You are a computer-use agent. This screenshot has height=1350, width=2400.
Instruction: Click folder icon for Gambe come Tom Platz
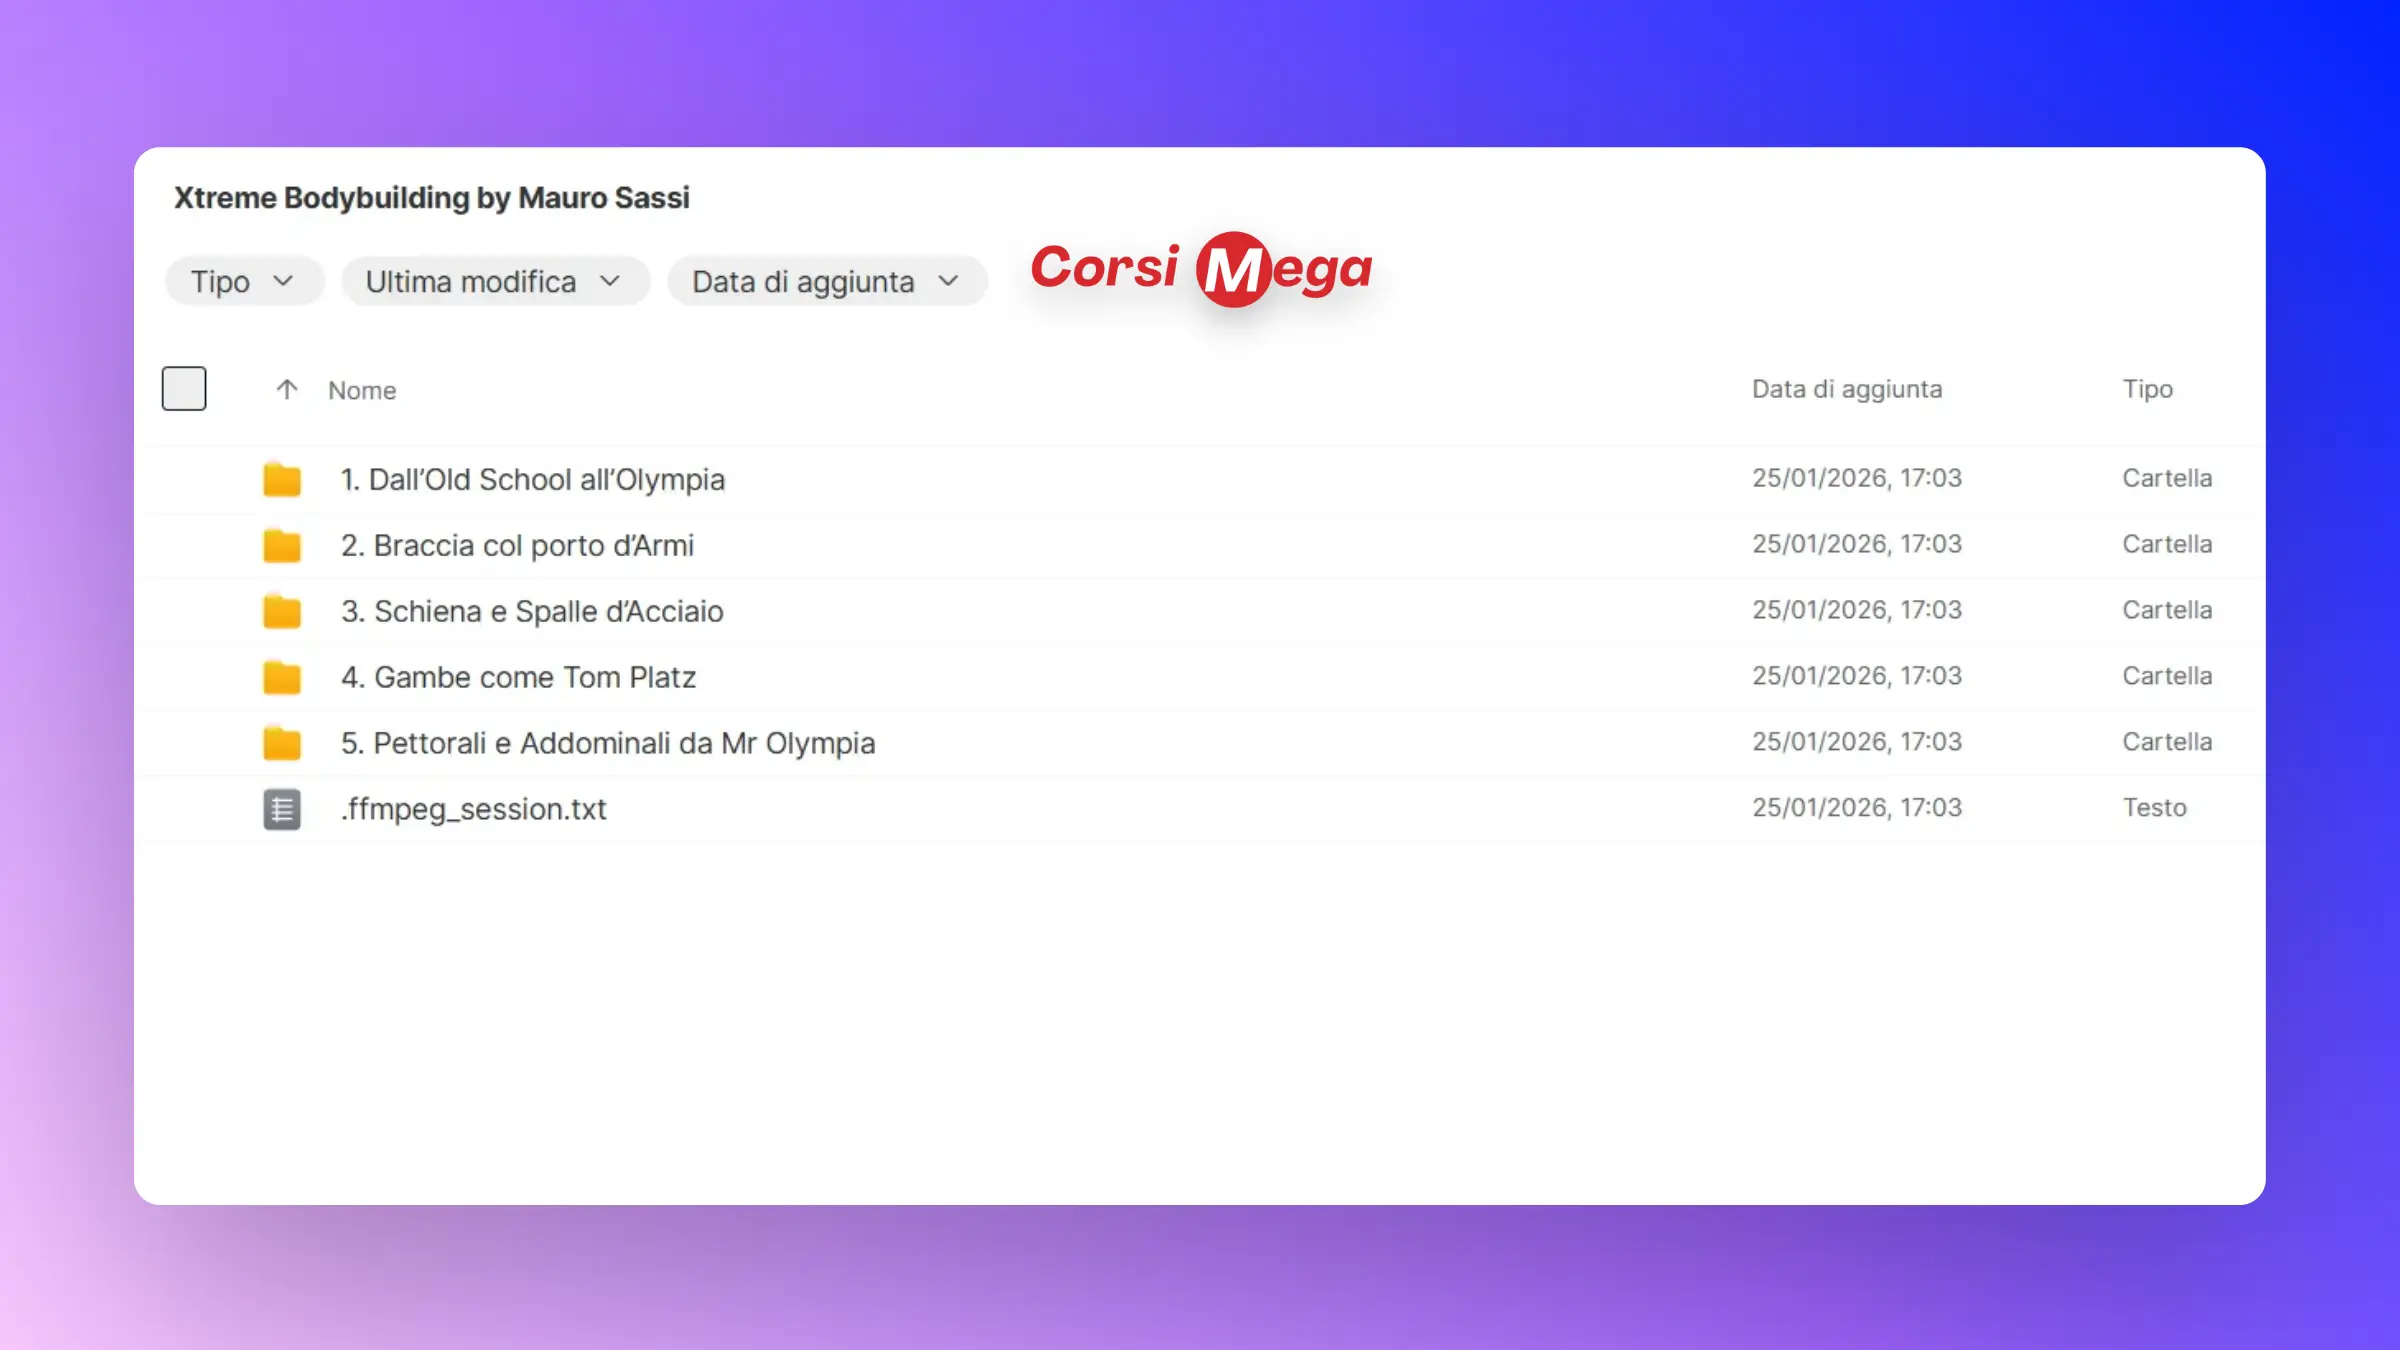coord(282,678)
